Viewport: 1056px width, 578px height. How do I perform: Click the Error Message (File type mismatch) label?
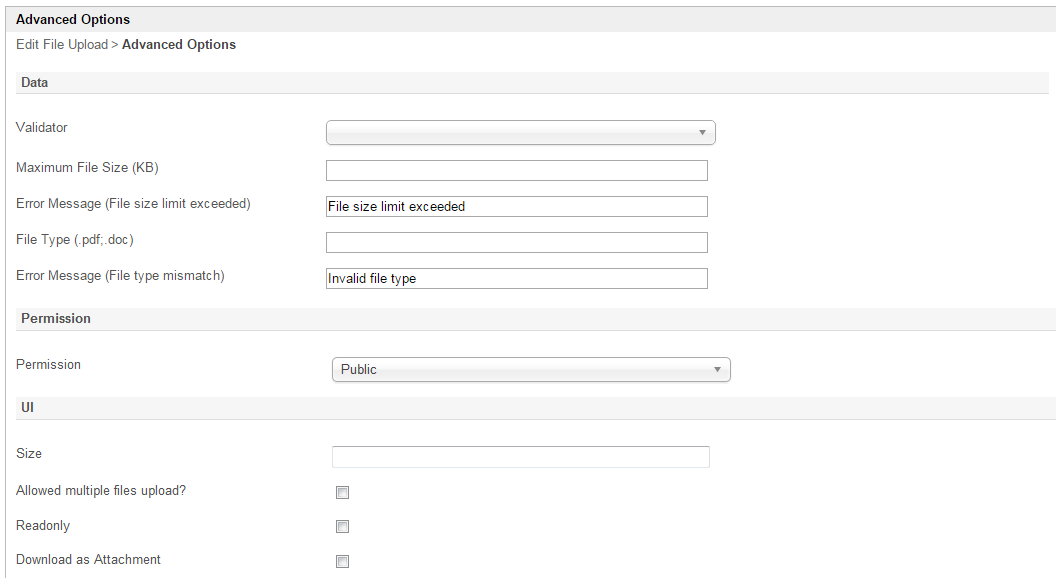(120, 276)
